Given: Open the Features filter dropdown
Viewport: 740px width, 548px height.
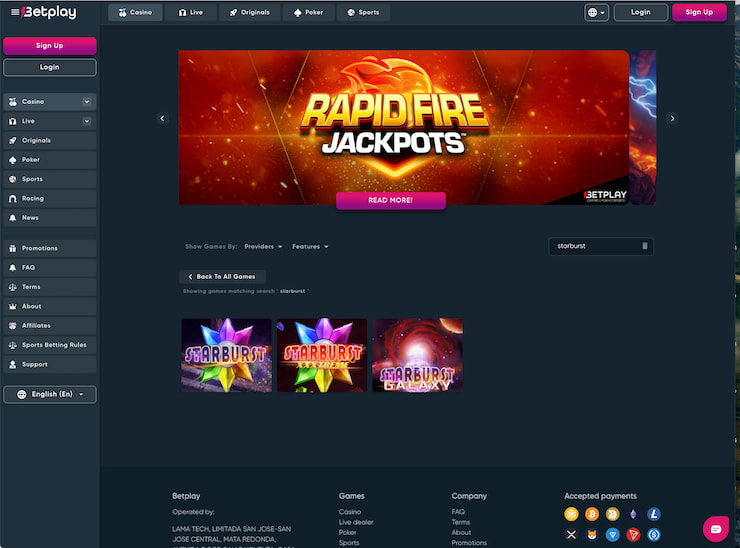Looking at the screenshot, I should point(310,246).
